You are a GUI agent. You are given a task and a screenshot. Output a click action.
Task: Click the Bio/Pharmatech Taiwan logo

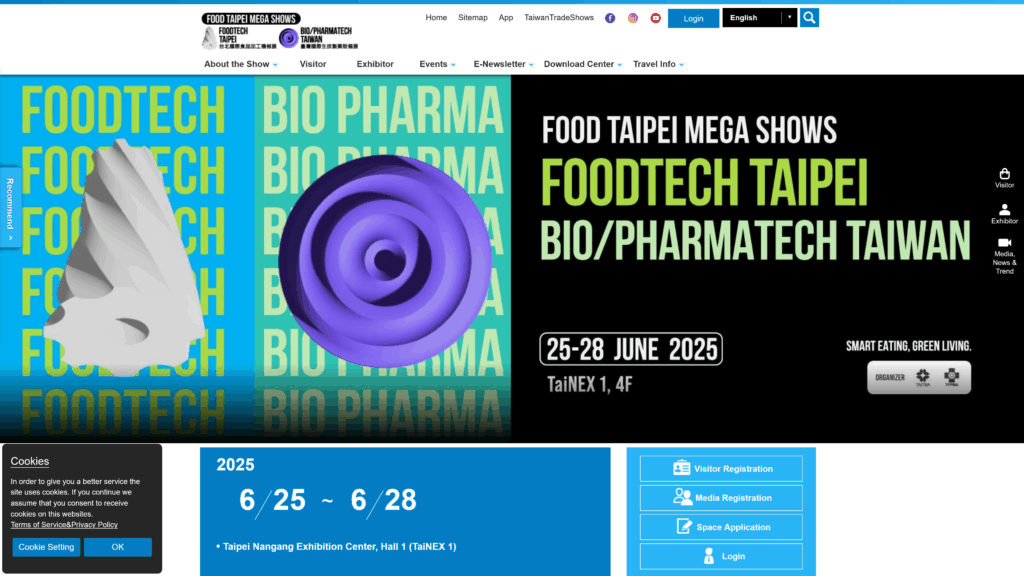coord(318,39)
